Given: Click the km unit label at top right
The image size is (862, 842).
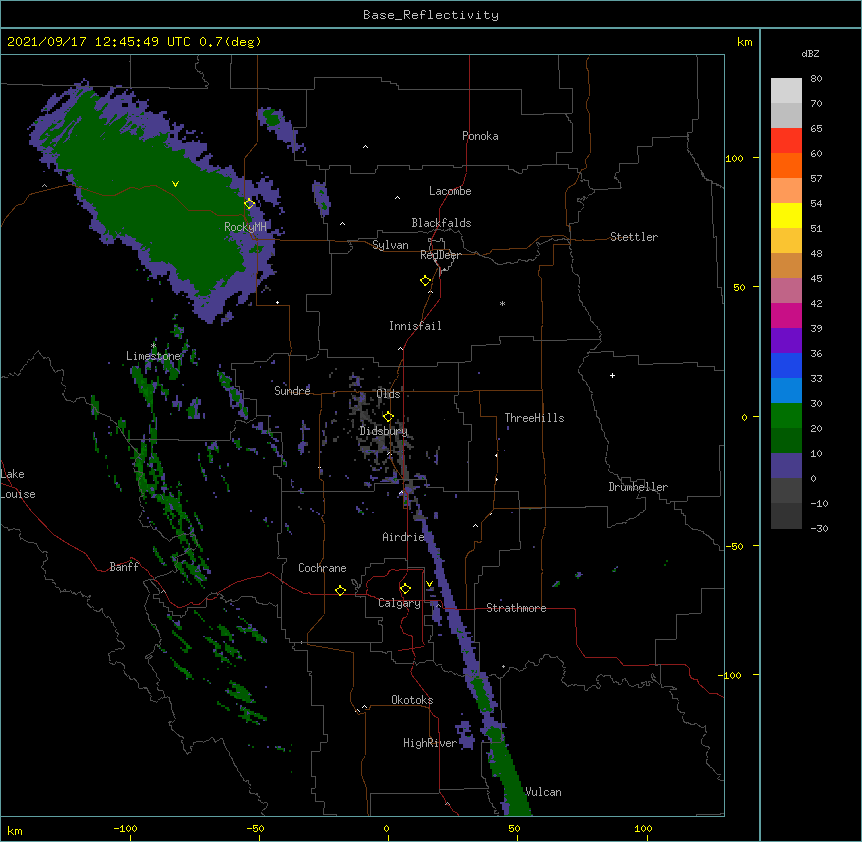Looking at the screenshot, I should pyautogui.click(x=744, y=42).
